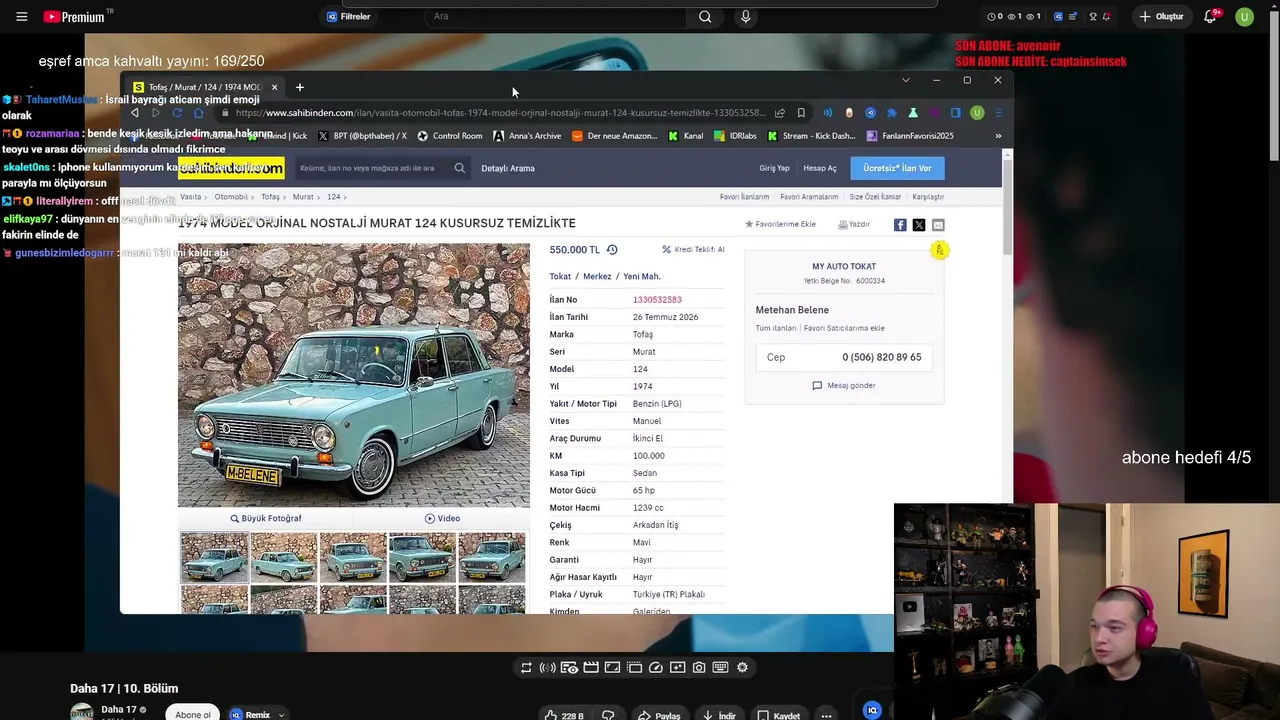The height and width of the screenshot is (720, 1280).
Task: Open the Murat breadcrumb
Action: 303,197
